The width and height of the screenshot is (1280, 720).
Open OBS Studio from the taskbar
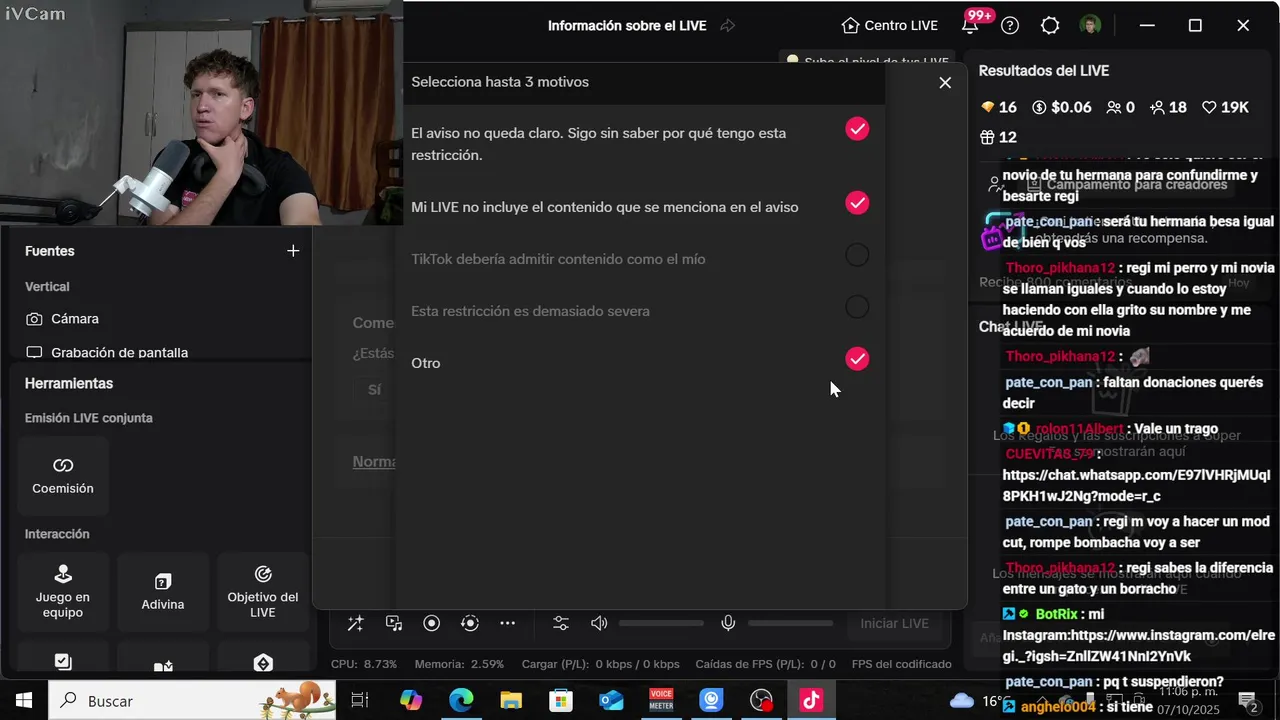tap(761, 700)
